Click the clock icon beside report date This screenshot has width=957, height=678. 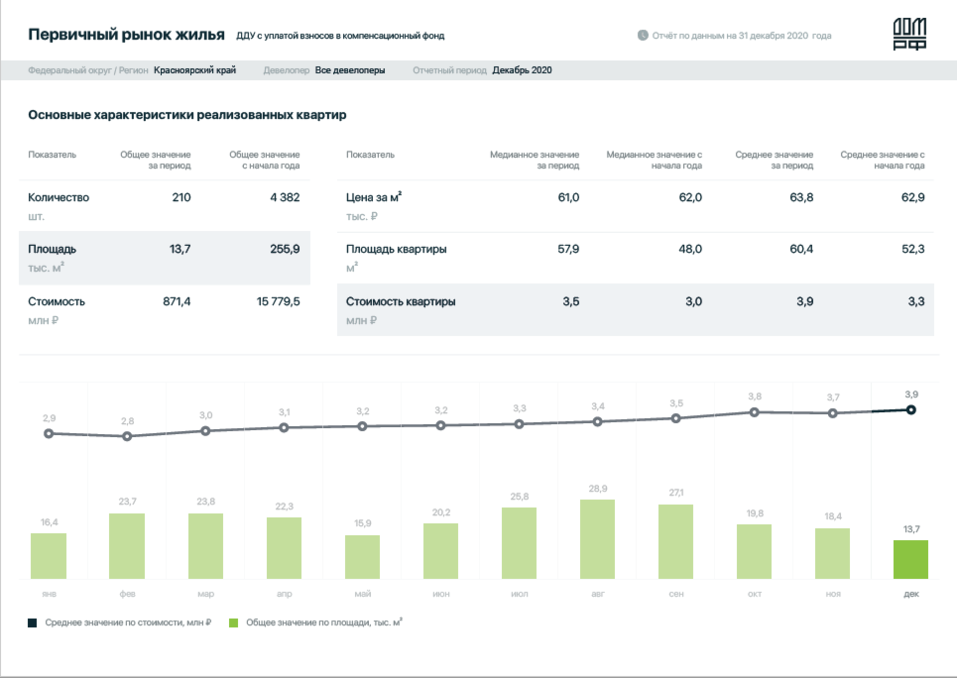coord(643,36)
